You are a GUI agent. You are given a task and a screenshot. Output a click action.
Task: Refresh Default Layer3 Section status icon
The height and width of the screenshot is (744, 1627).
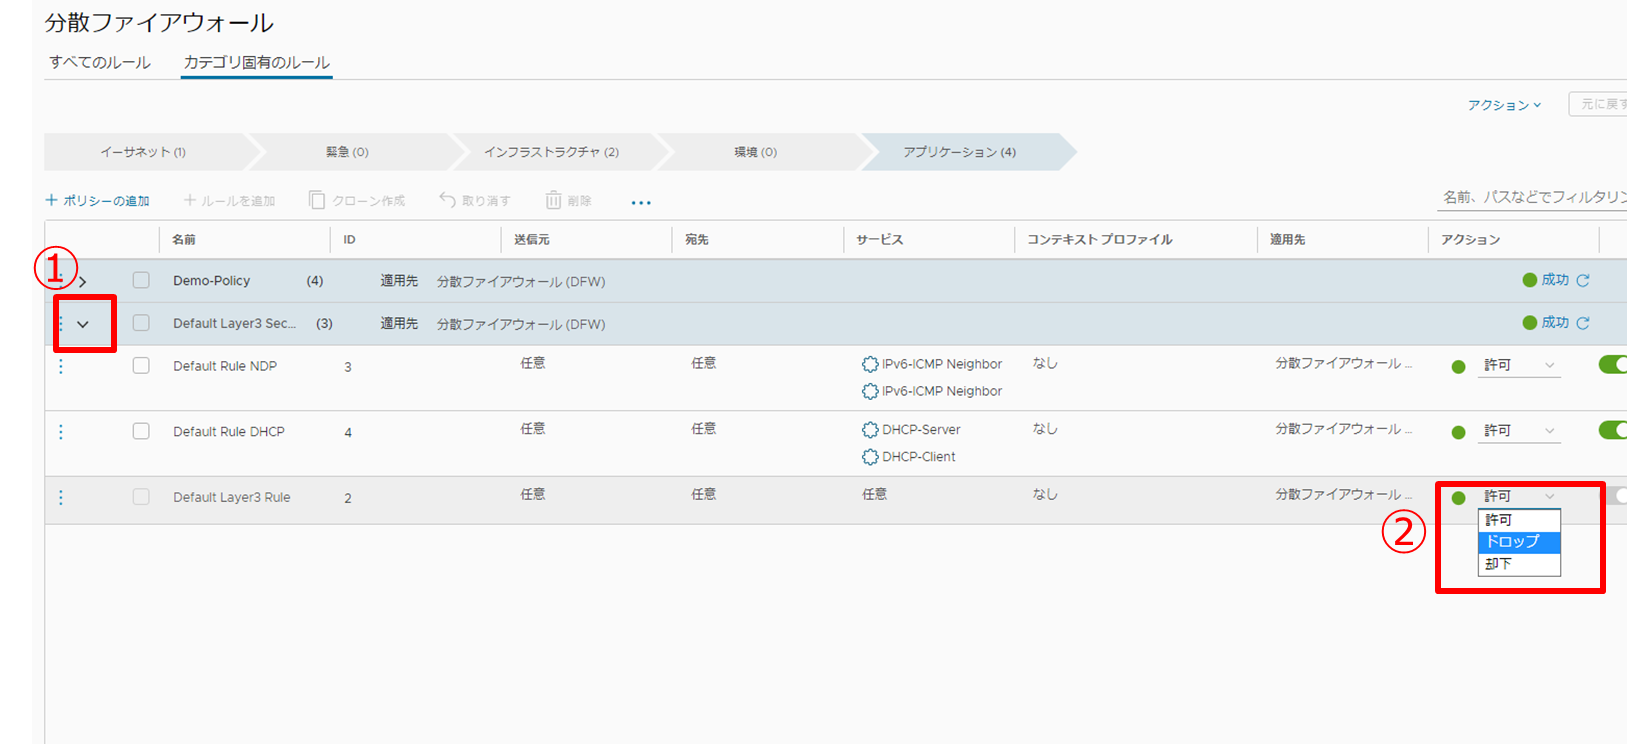coord(1583,323)
